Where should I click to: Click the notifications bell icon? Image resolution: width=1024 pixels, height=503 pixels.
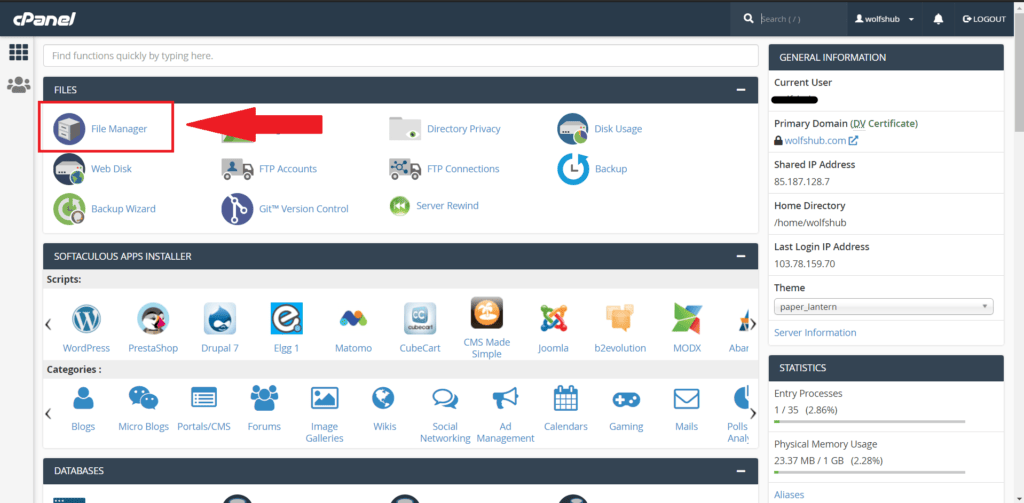tap(938, 19)
